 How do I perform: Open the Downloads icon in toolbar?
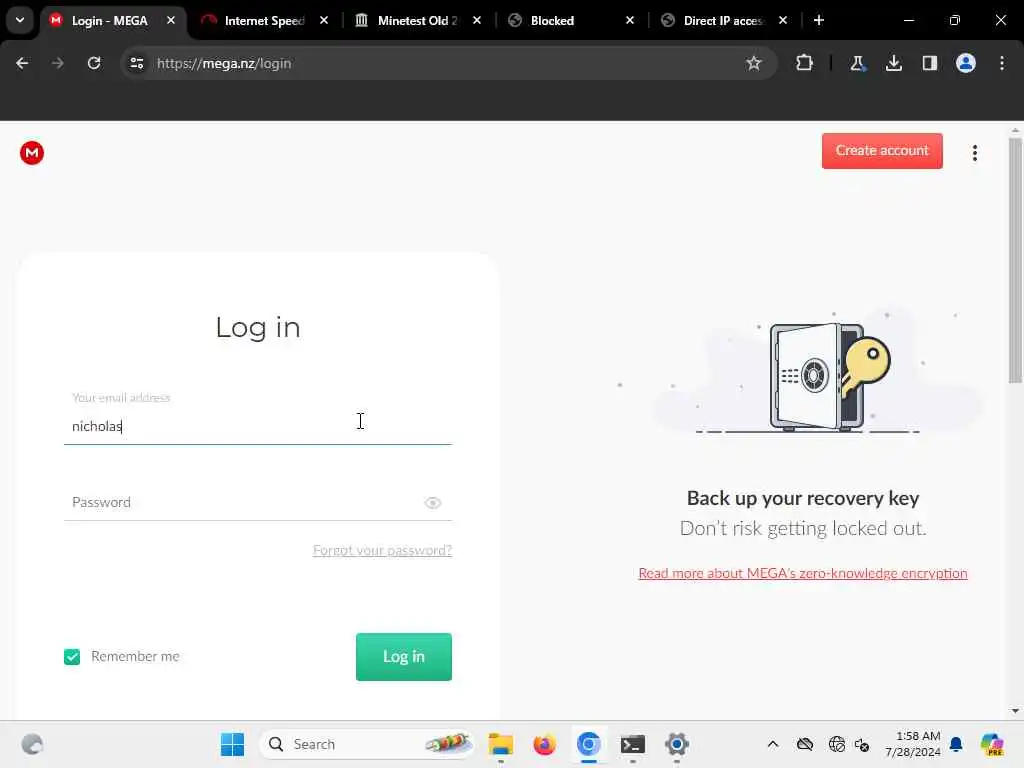[x=893, y=63]
